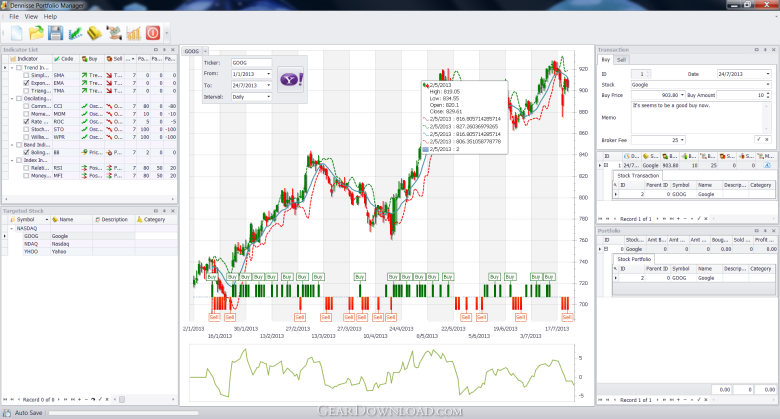780x419 pixels.
Task: Enable the SMA indicator checkbox
Action: click(26, 75)
